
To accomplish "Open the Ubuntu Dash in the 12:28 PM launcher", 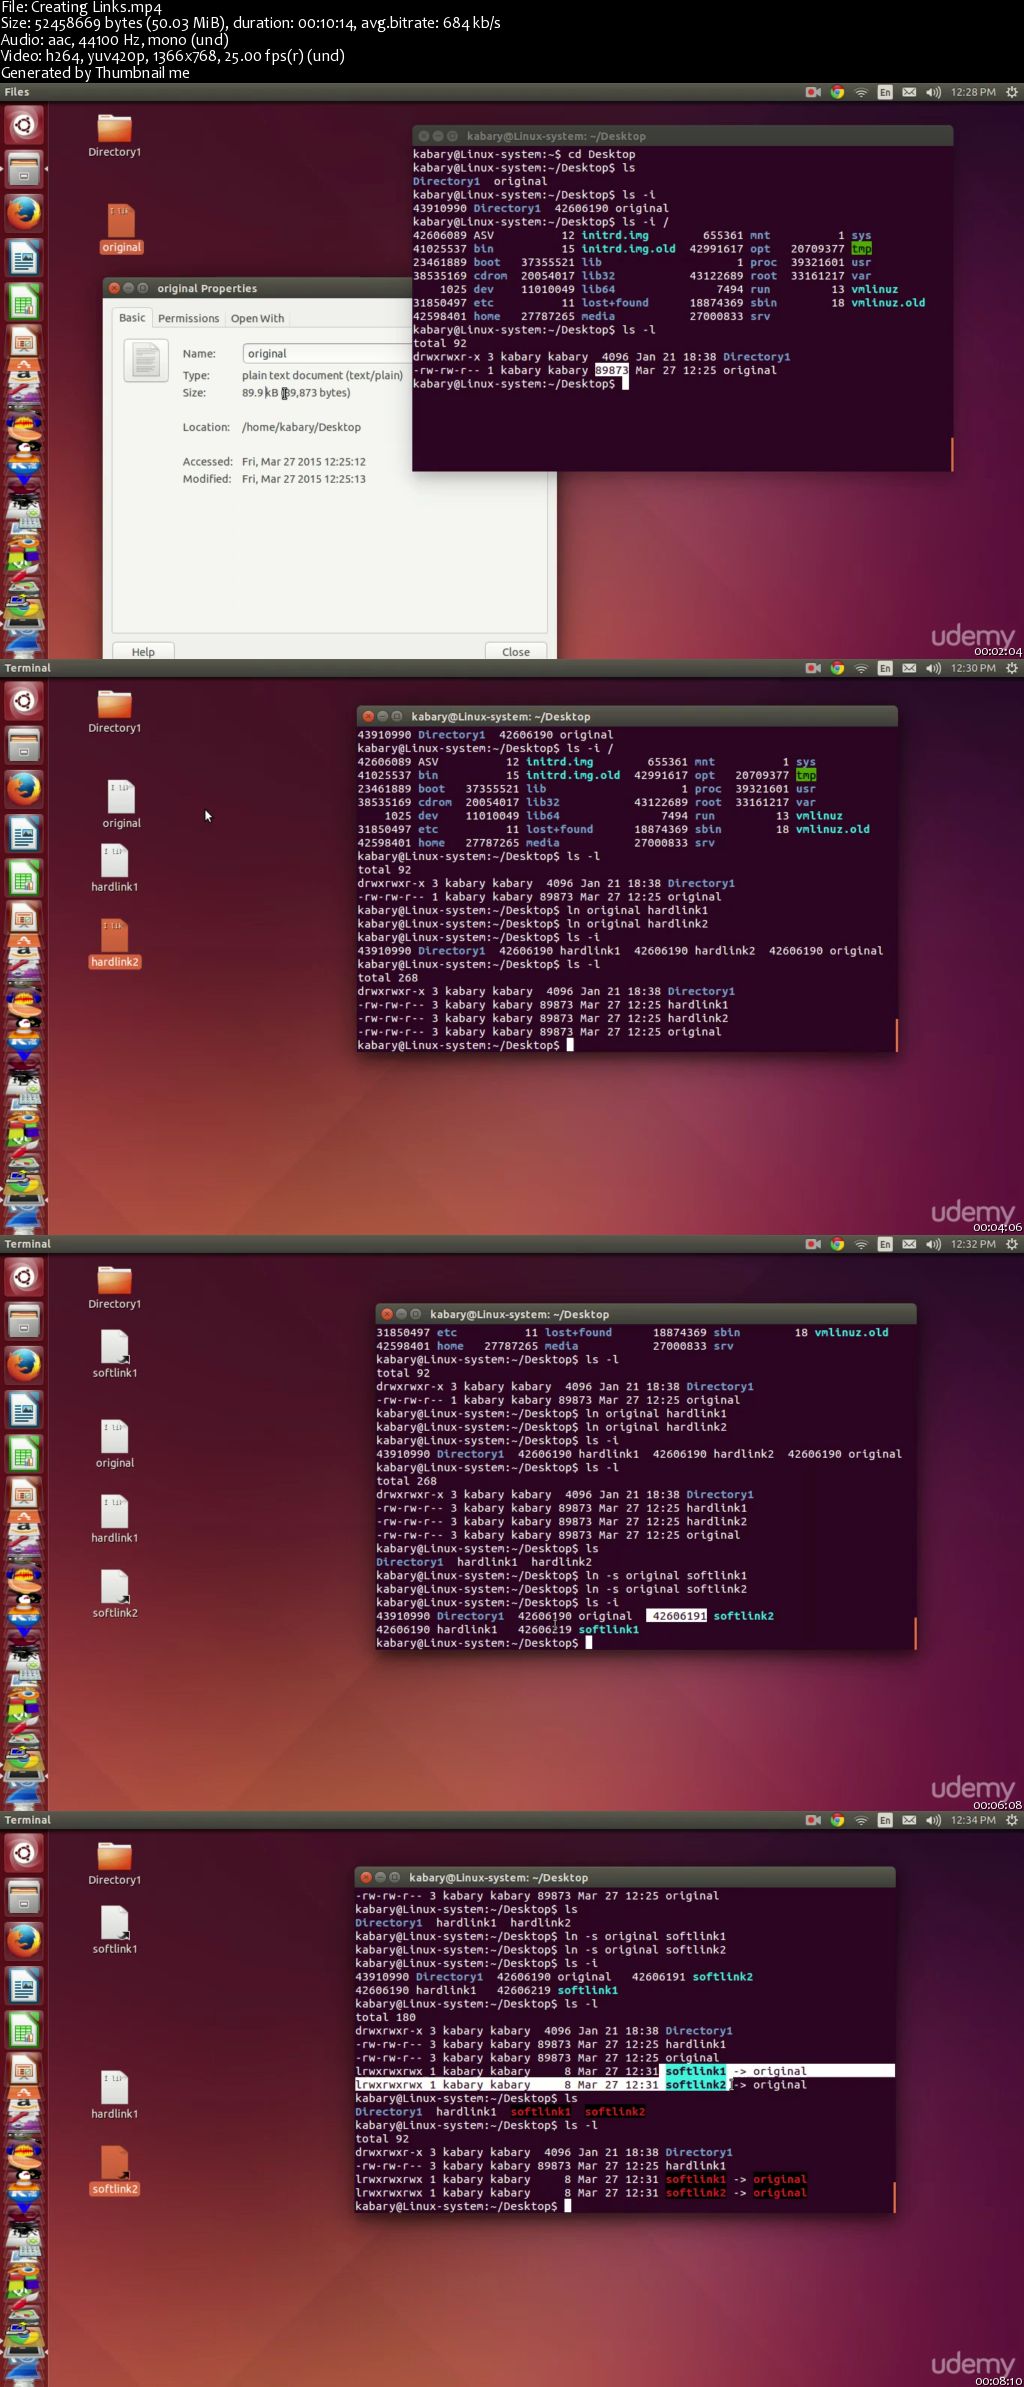I will (24, 126).
